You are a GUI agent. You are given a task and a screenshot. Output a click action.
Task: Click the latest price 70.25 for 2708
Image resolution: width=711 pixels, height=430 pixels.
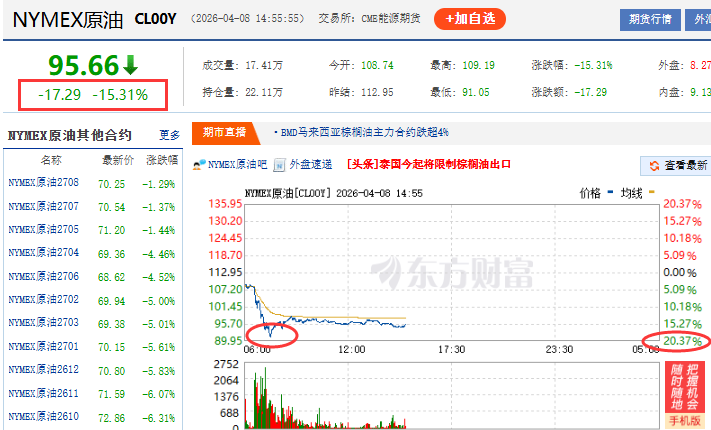click(x=111, y=184)
